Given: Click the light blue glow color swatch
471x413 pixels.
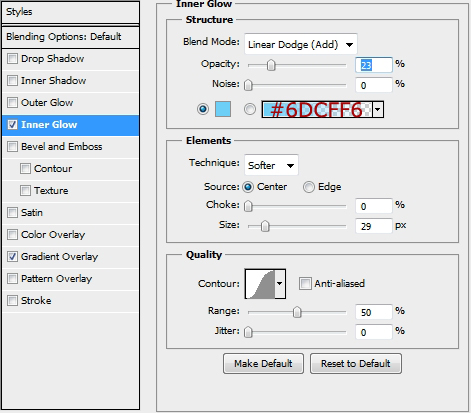Looking at the screenshot, I should point(223,109).
